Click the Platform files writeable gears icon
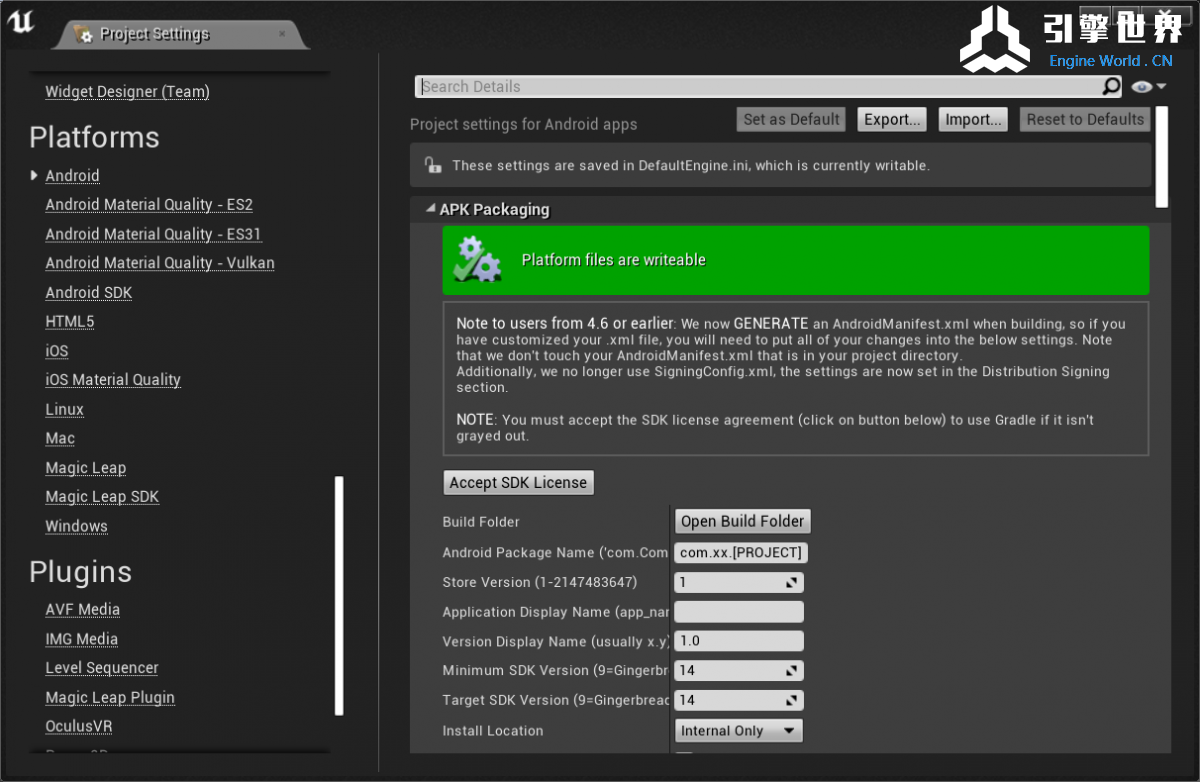Viewport: 1200px width, 782px height. (x=477, y=260)
